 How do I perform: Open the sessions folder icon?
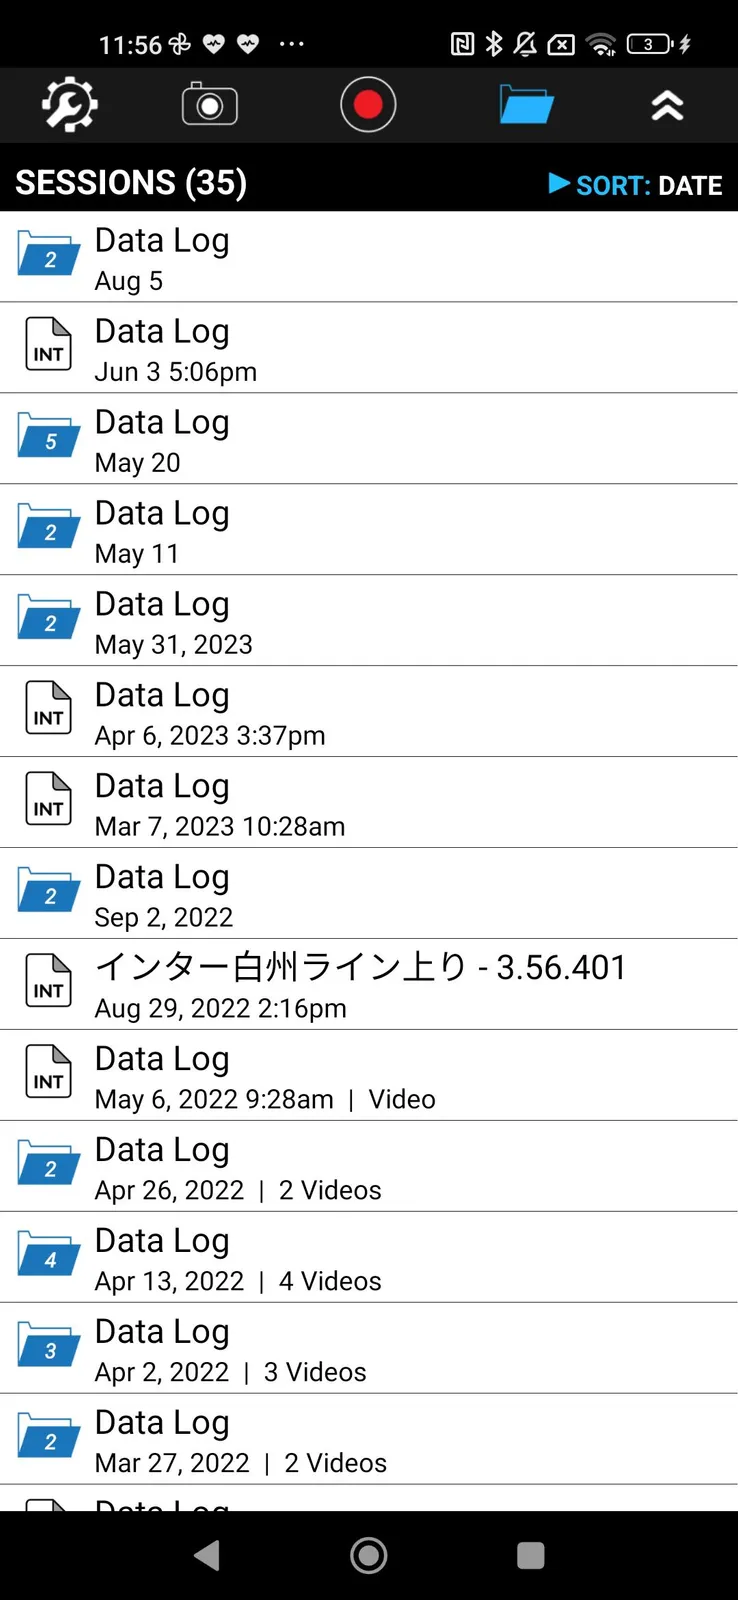526,105
